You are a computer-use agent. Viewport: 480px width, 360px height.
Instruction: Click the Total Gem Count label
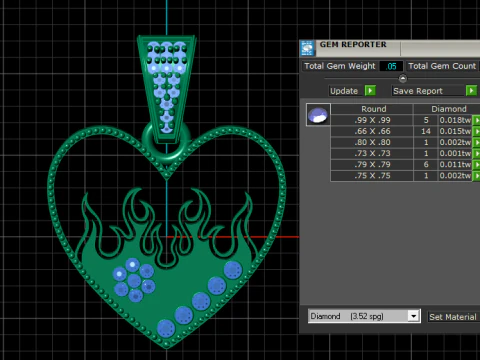coord(442,66)
